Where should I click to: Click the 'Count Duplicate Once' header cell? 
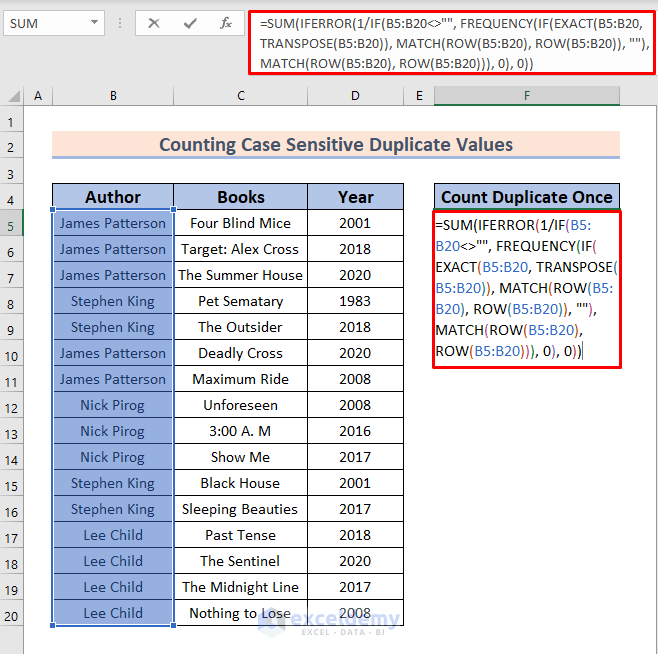tap(527, 197)
